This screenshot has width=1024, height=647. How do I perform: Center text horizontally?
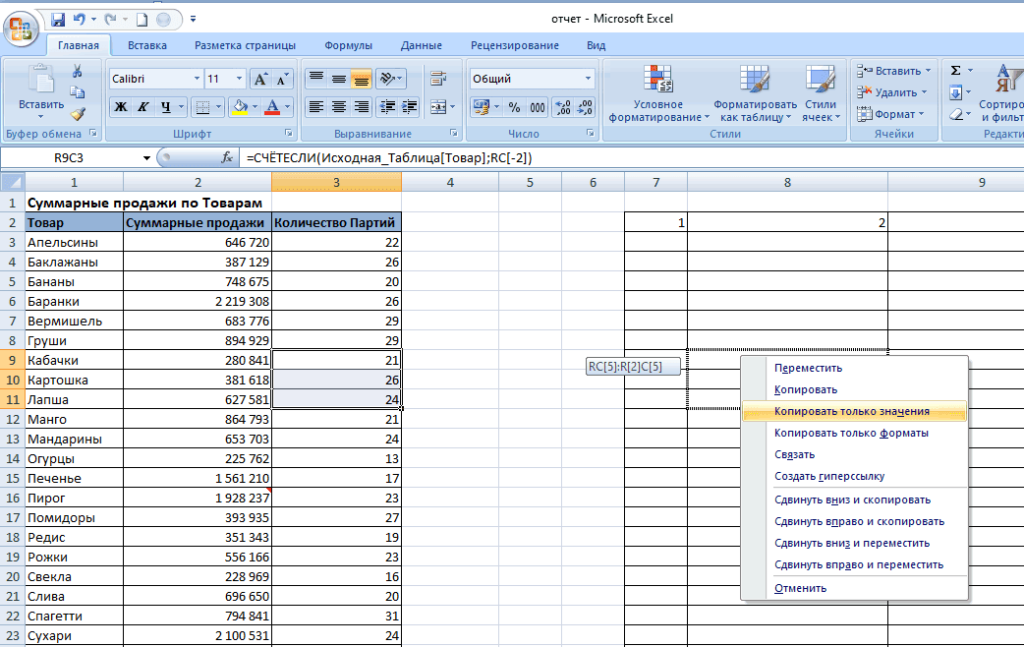point(338,106)
